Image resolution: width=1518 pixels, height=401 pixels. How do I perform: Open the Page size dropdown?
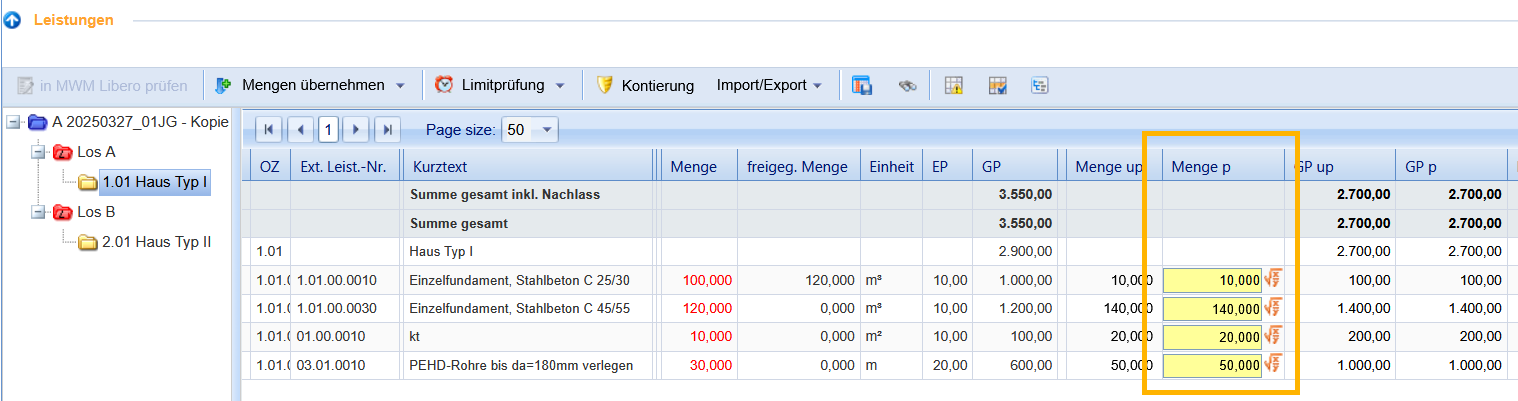click(546, 130)
